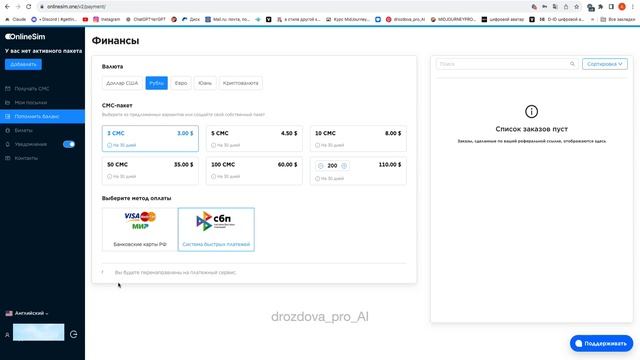Click the Билеты sidebar icon

(x=8, y=130)
